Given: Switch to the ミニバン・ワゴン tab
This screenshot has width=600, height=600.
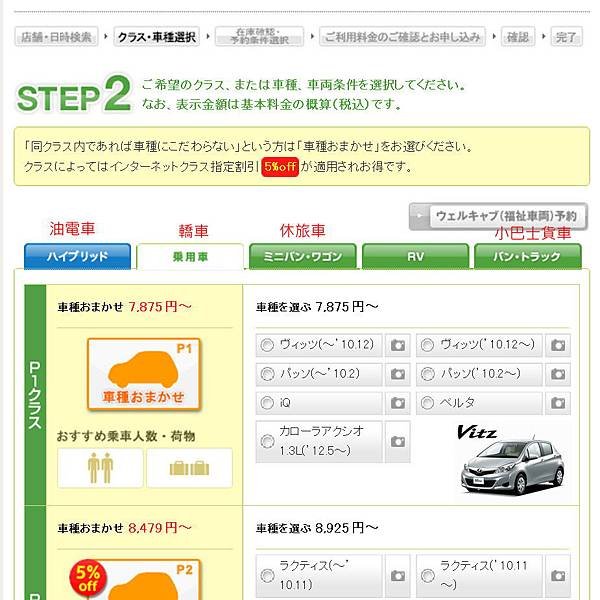Looking at the screenshot, I should 303,256.
